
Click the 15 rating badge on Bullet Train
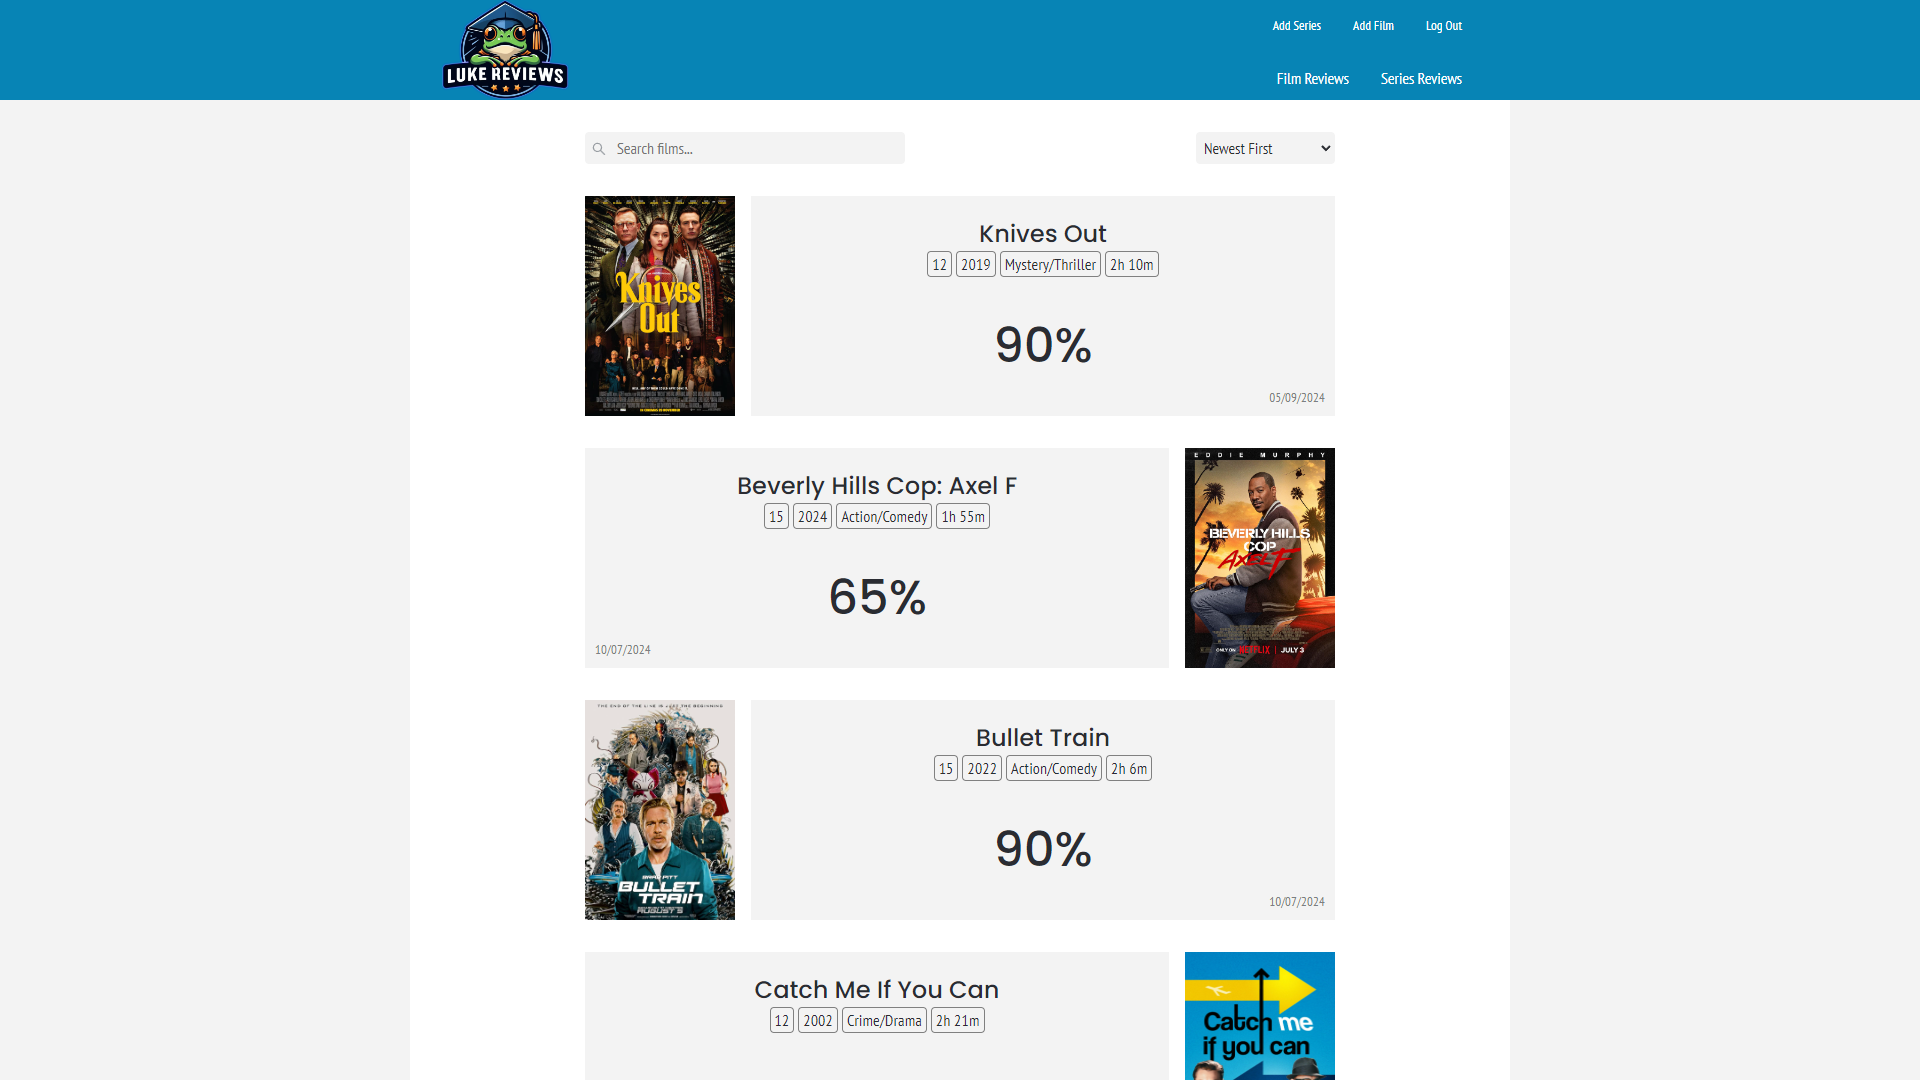pyautogui.click(x=945, y=767)
